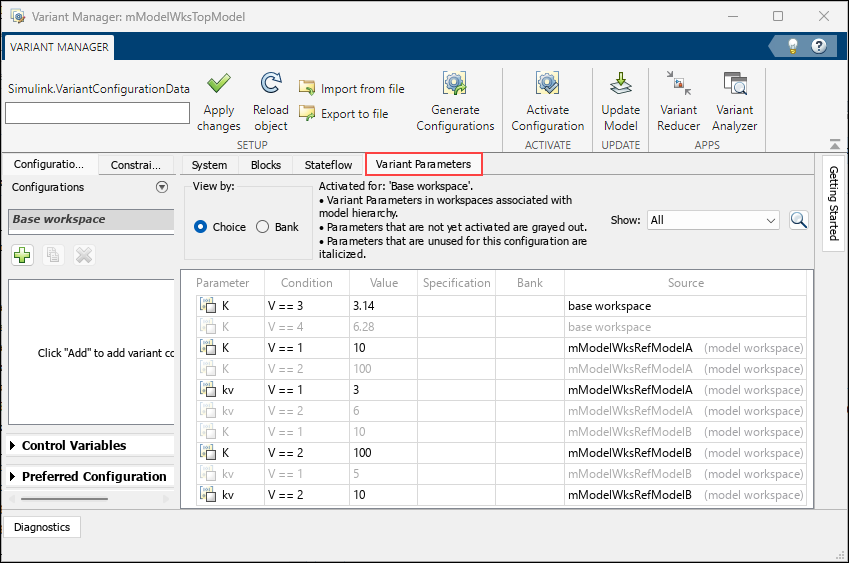Launch the Variant Analyzer app

734,85
